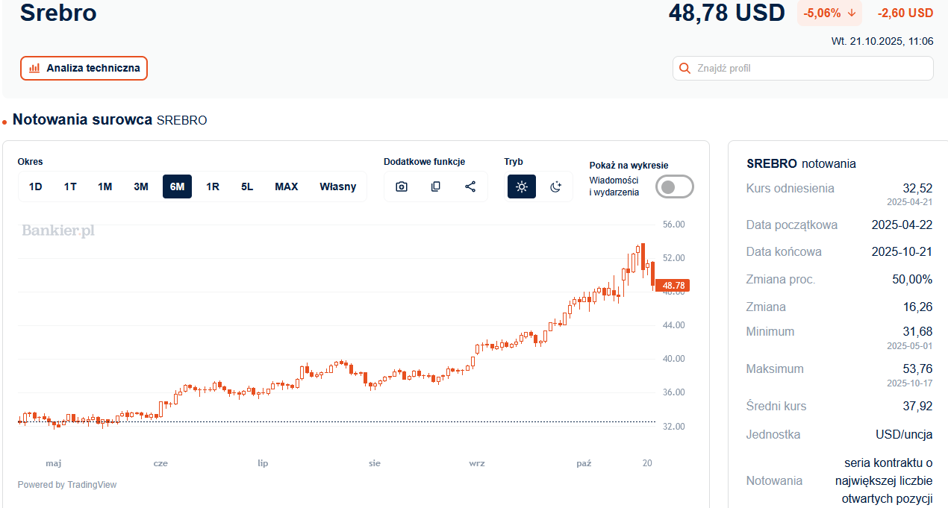
Task: Select the active 6M period
Action: (177, 187)
